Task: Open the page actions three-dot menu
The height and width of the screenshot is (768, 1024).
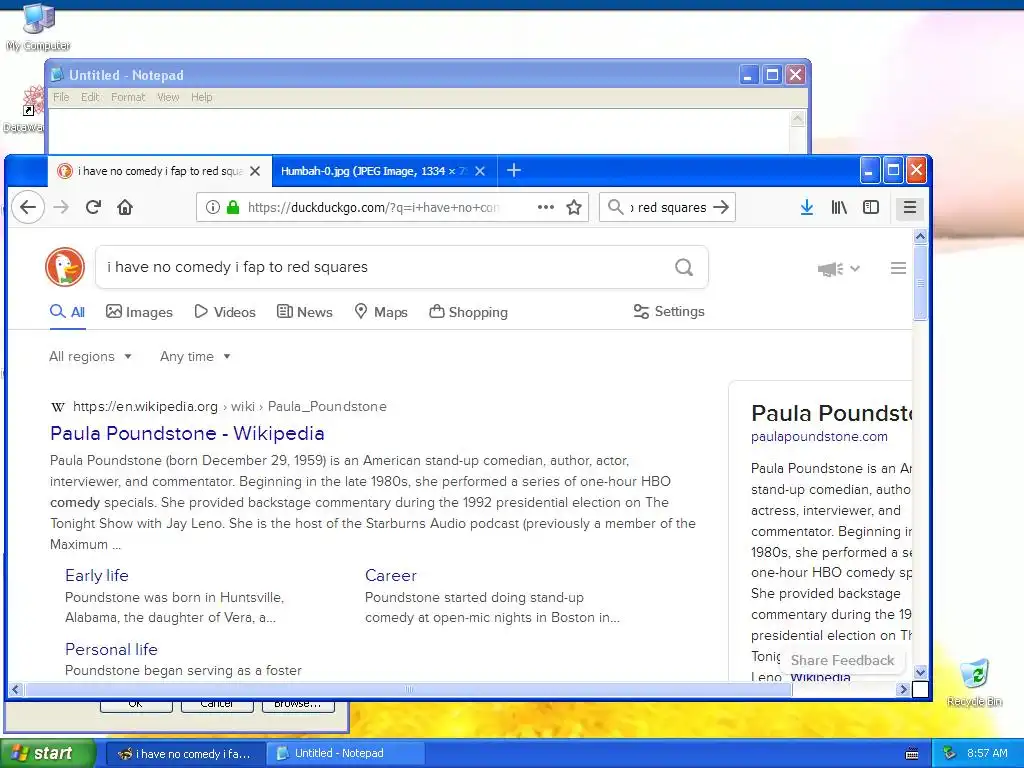Action: pos(545,208)
